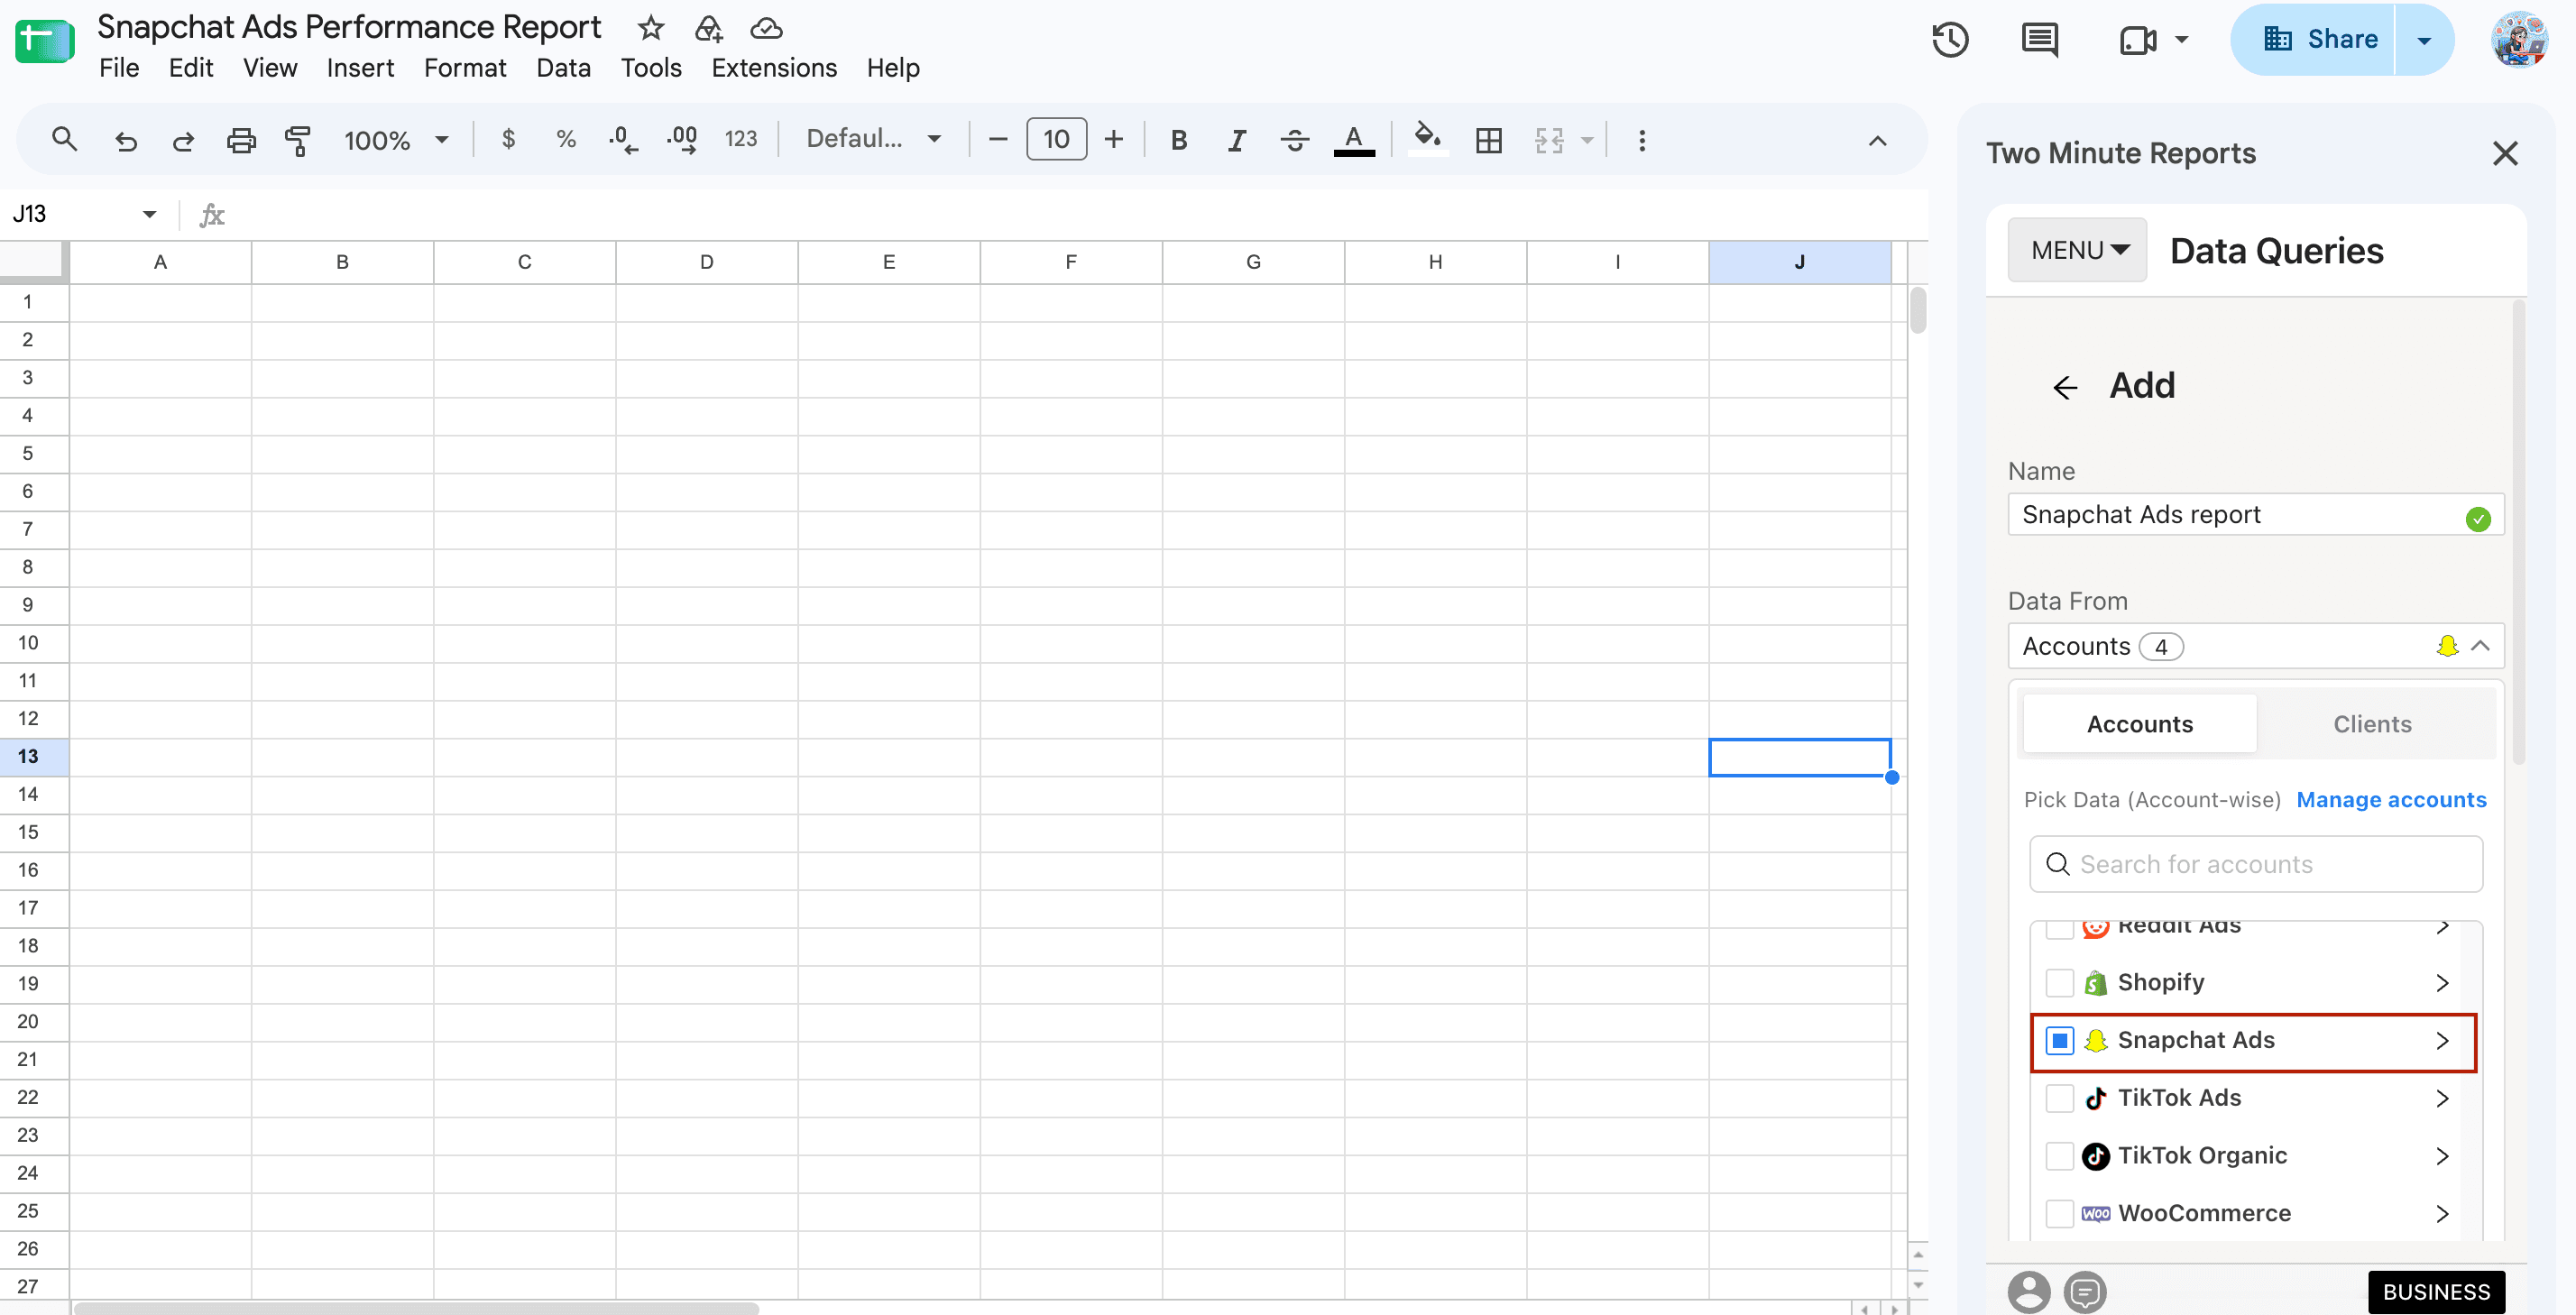Open the Extensions menu
This screenshot has width=2576, height=1315.
(774, 68)
